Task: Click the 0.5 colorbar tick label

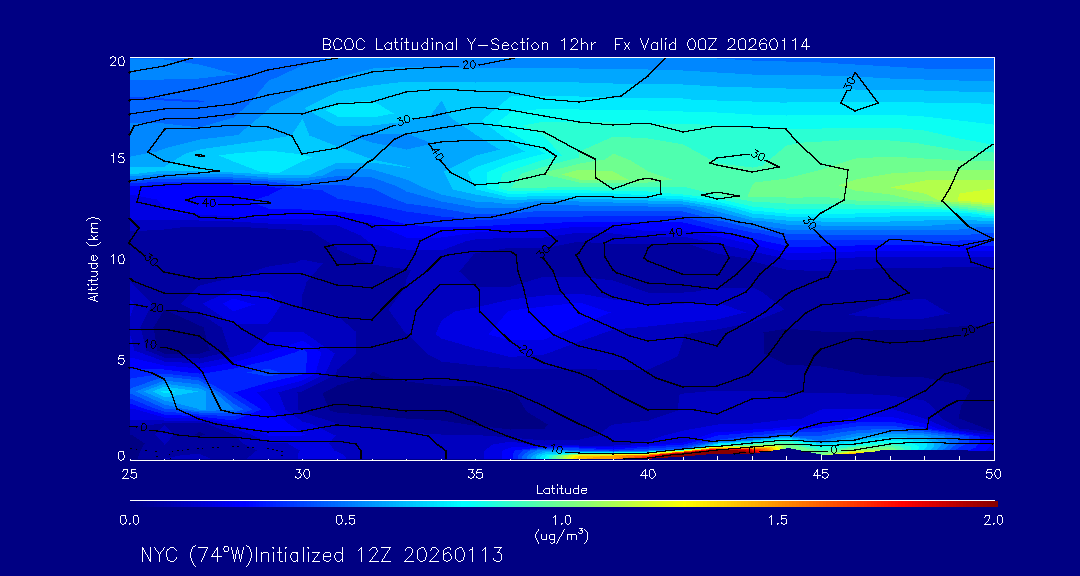Action: 345,520
